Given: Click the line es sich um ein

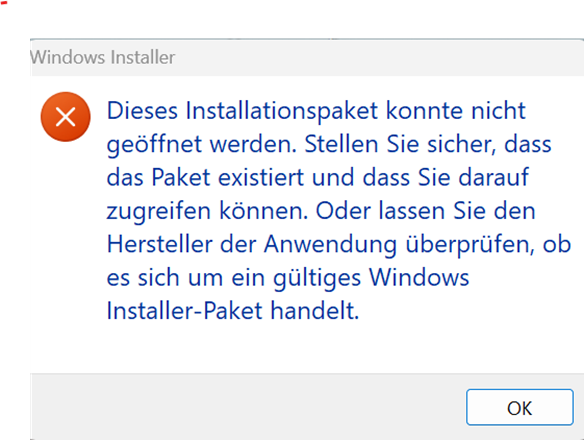Looking at the screenshot, I should coord(288,278).
